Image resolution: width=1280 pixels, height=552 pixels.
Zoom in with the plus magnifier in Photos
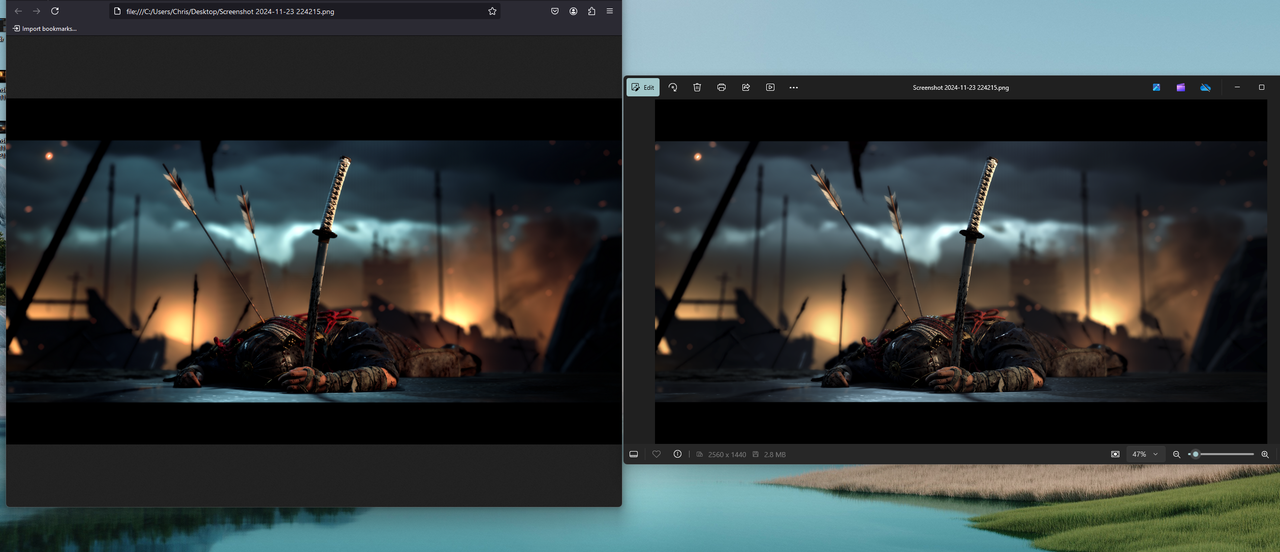point(1265,454)
